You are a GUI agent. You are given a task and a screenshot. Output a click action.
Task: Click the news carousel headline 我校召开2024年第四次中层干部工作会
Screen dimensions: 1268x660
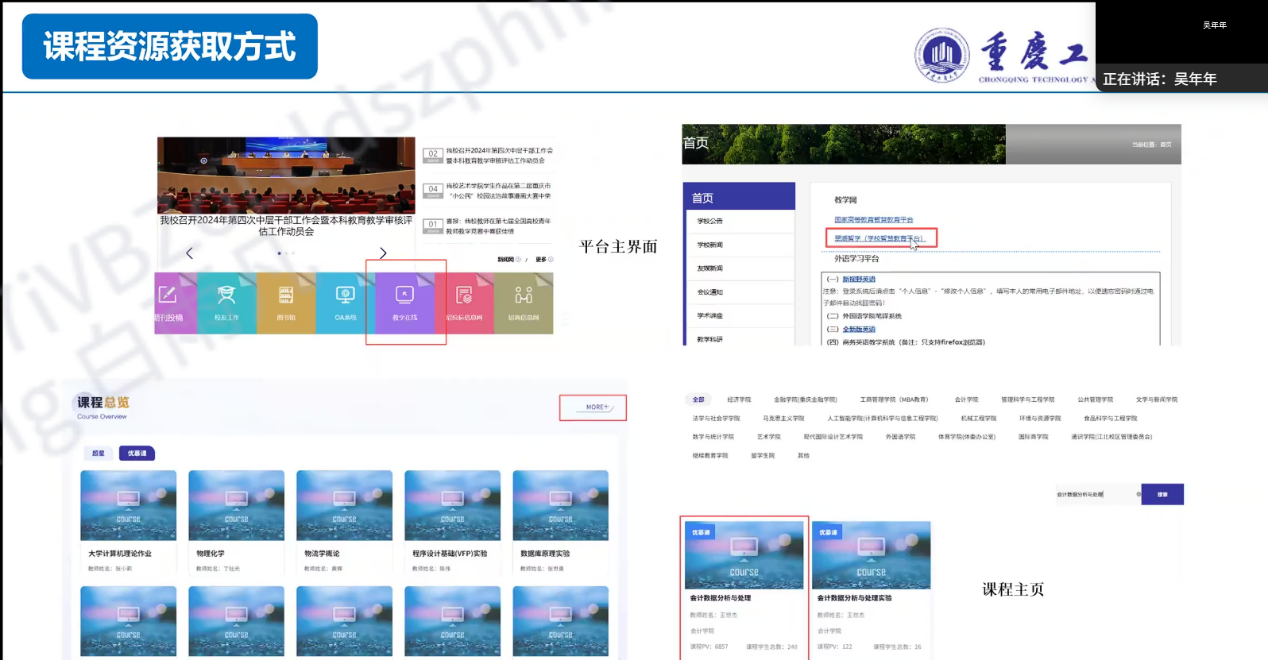[286, 226]
